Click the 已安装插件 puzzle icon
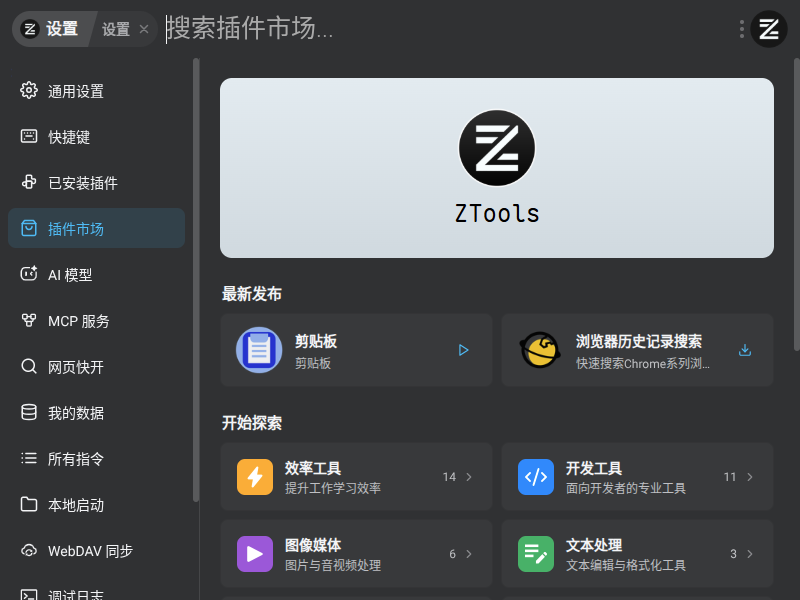This screenshot has height=600, width=800. 29,182
